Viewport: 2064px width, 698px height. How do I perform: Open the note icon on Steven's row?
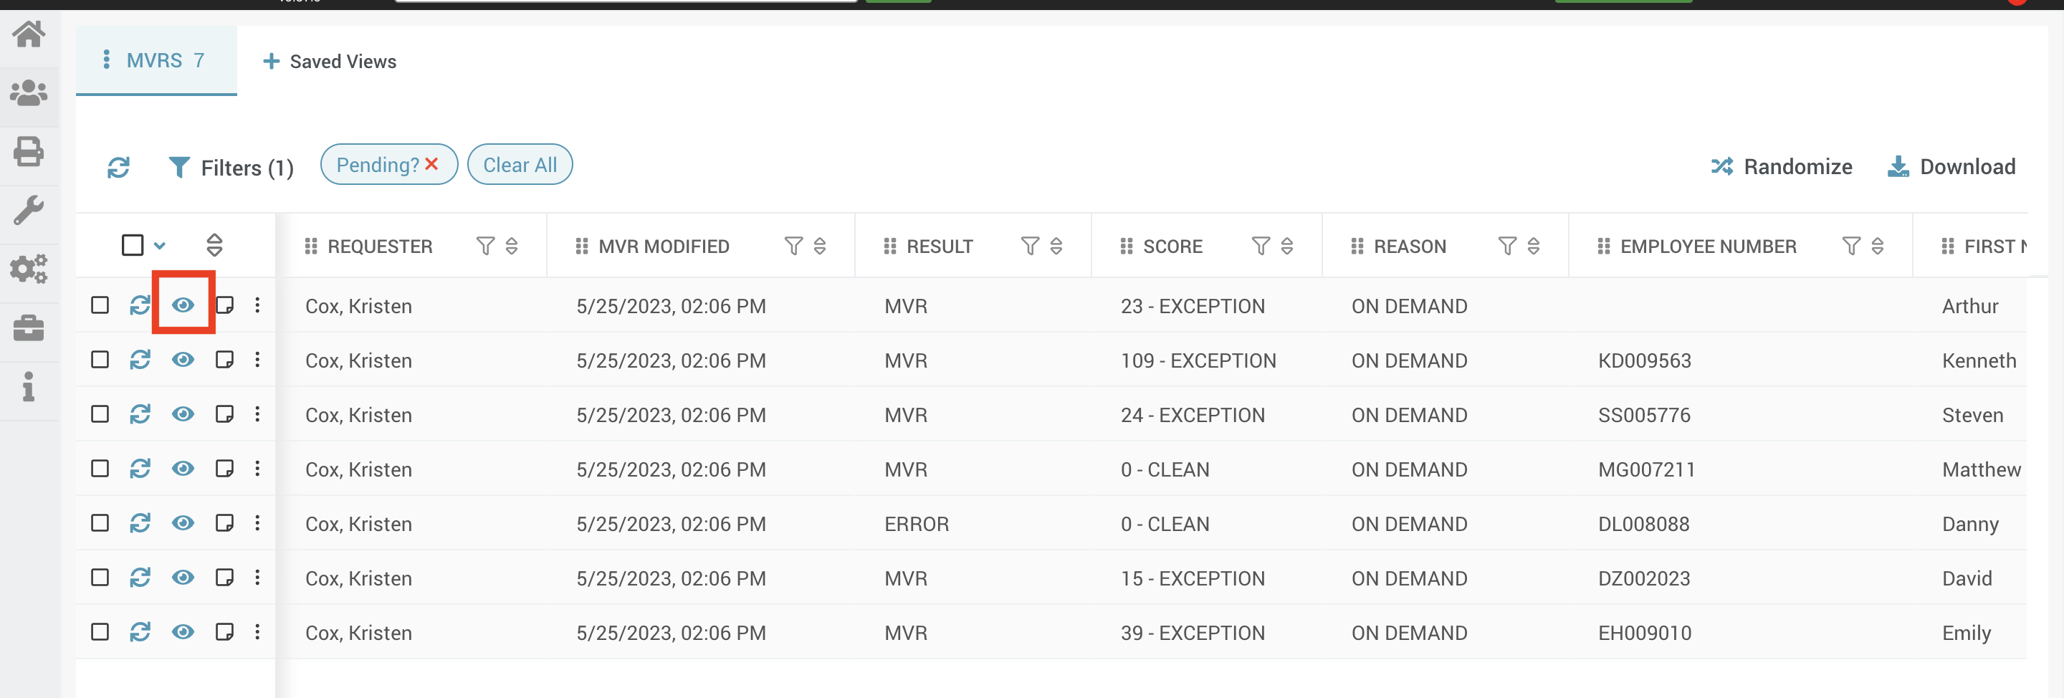(225, 414)
